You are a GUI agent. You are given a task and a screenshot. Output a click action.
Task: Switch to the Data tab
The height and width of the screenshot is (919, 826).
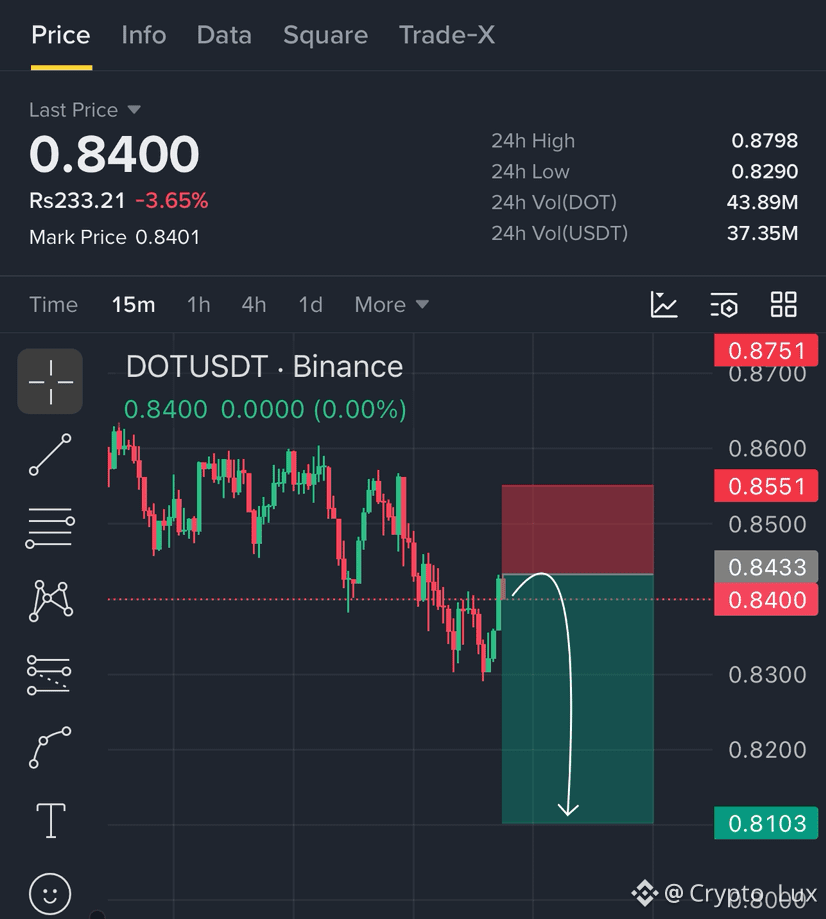224,35
